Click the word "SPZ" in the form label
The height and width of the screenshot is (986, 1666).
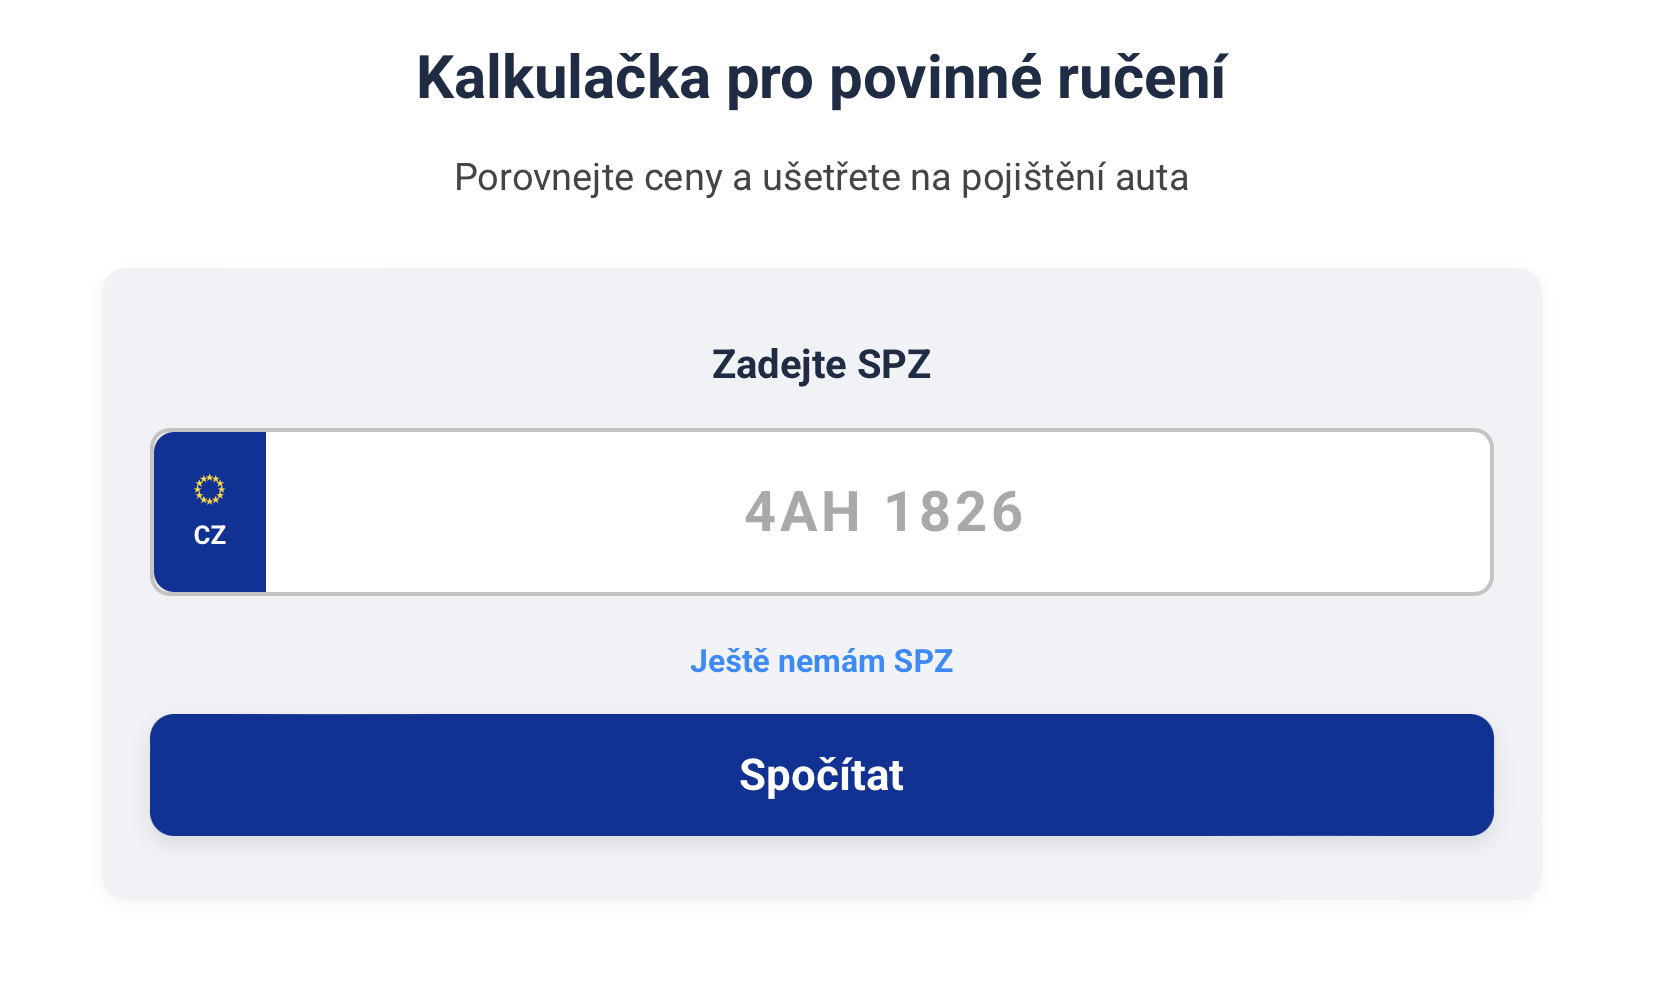(x=894, y=364)
